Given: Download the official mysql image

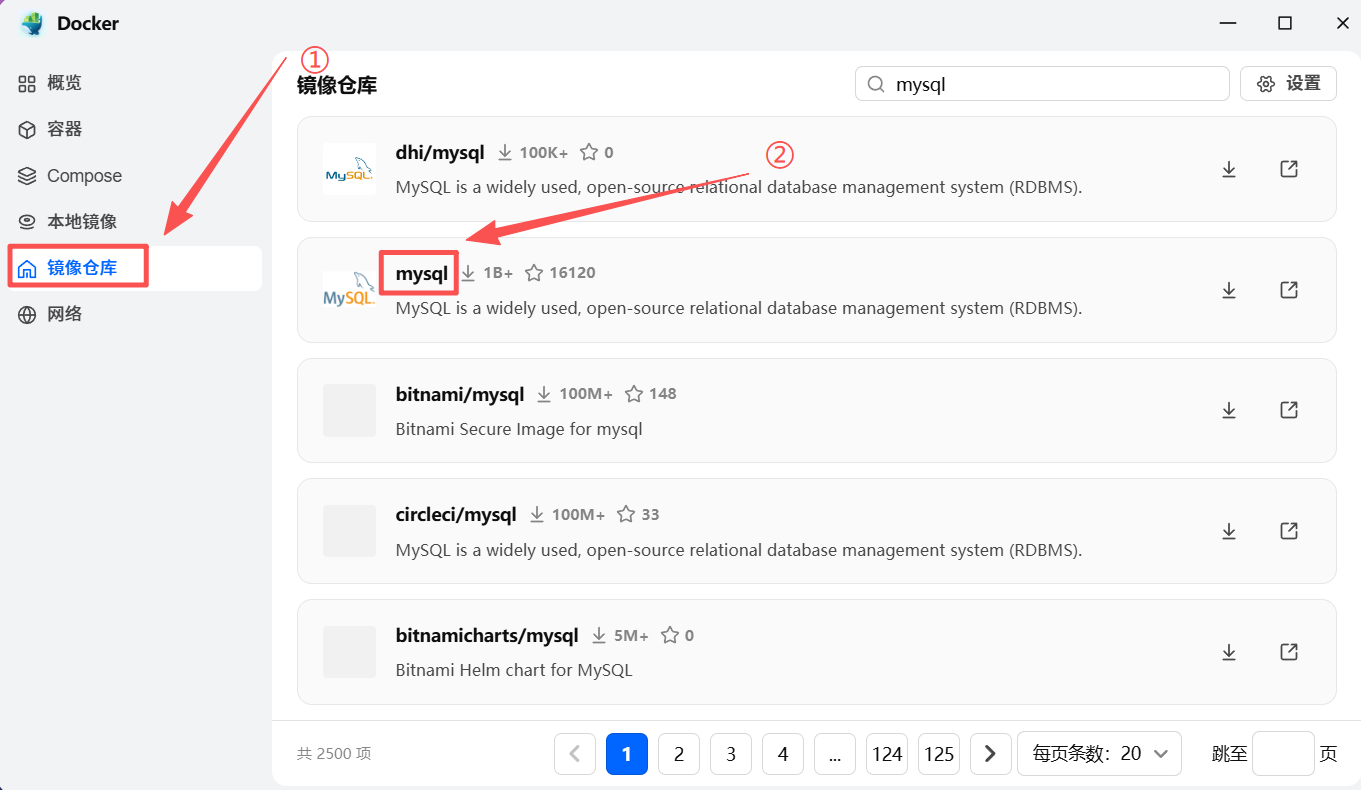Looking at the screenshot, I should point(1229,290).
